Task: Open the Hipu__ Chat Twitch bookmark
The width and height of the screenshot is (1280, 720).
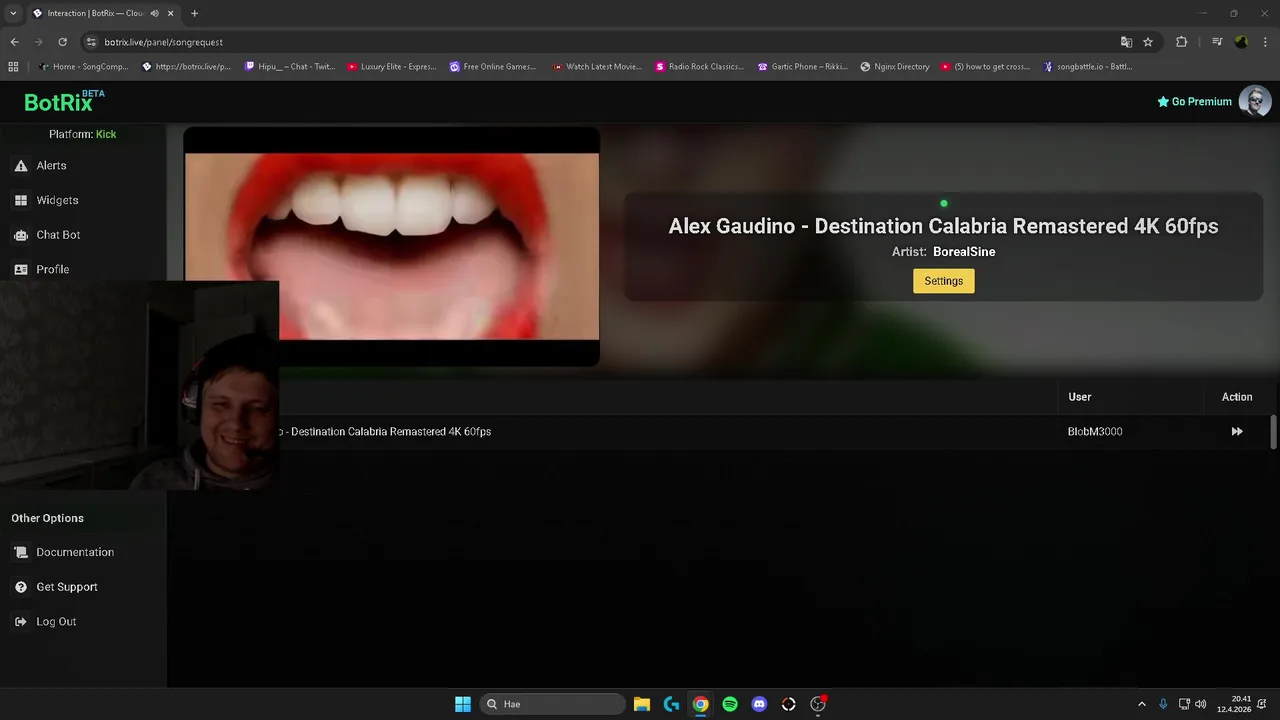Action: tap(290, 67)
